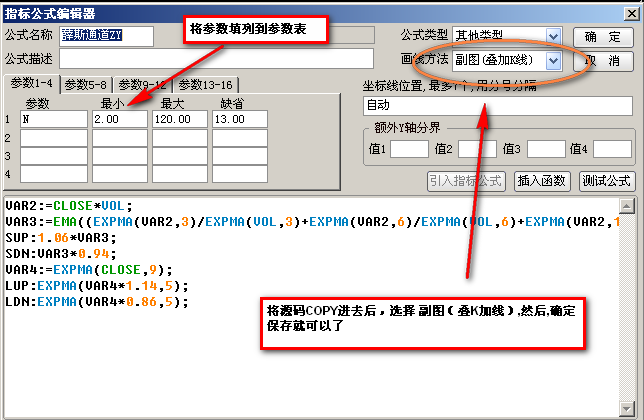This screenshot has height=420, width=644.
Task: Switch to the 参数9-12 tab
Action: [x=142, y=85]
